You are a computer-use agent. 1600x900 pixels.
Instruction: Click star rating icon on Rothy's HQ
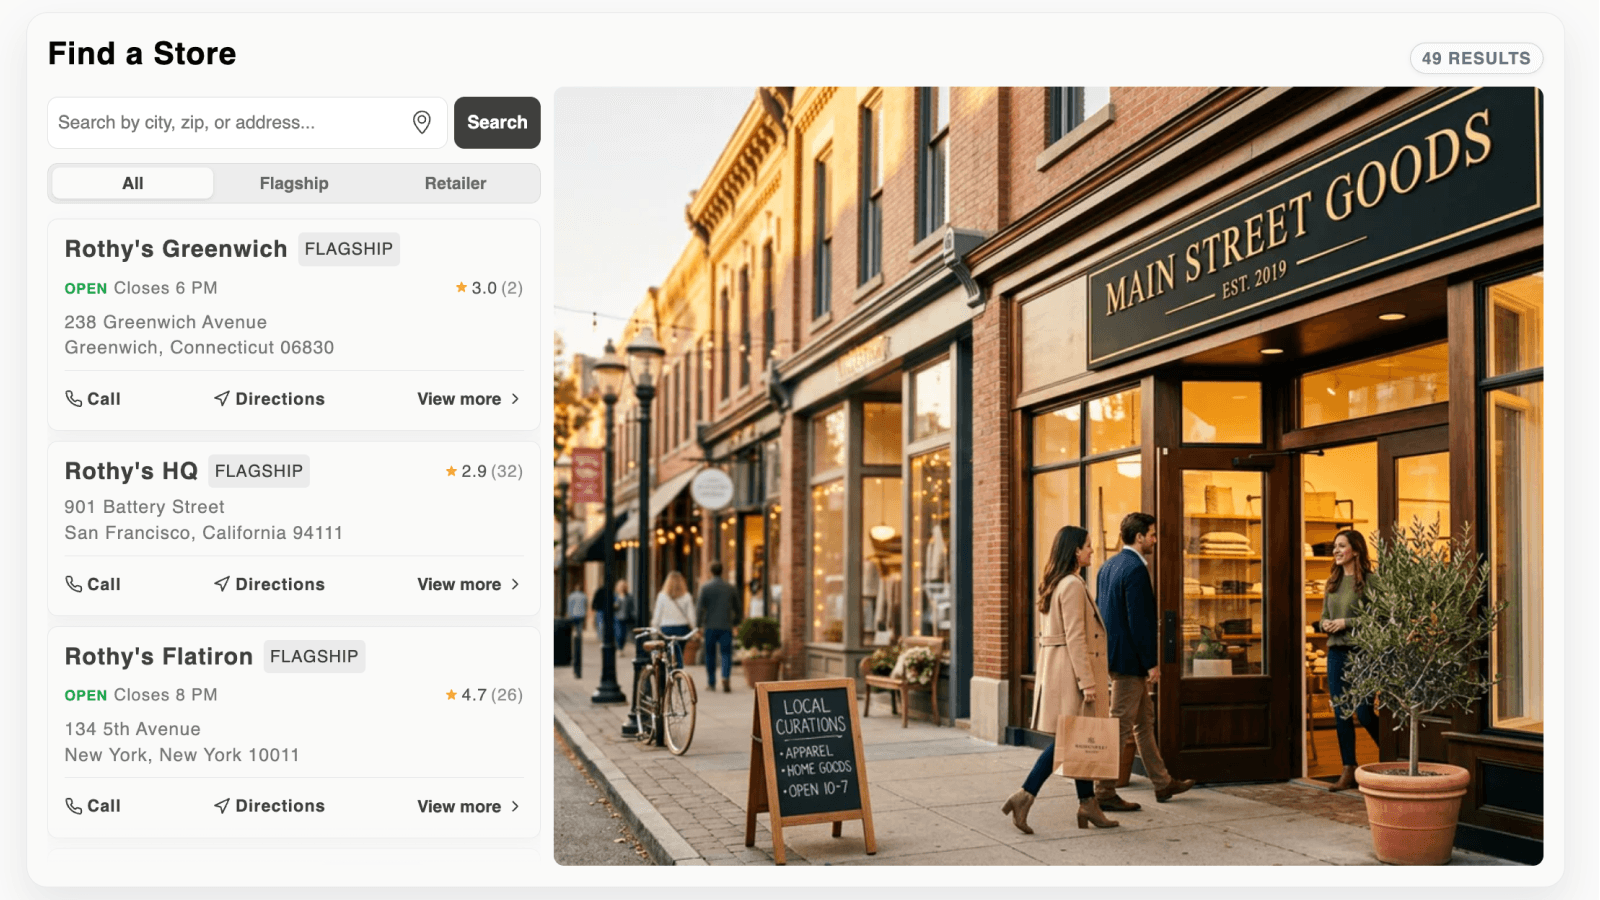(451, 471)
